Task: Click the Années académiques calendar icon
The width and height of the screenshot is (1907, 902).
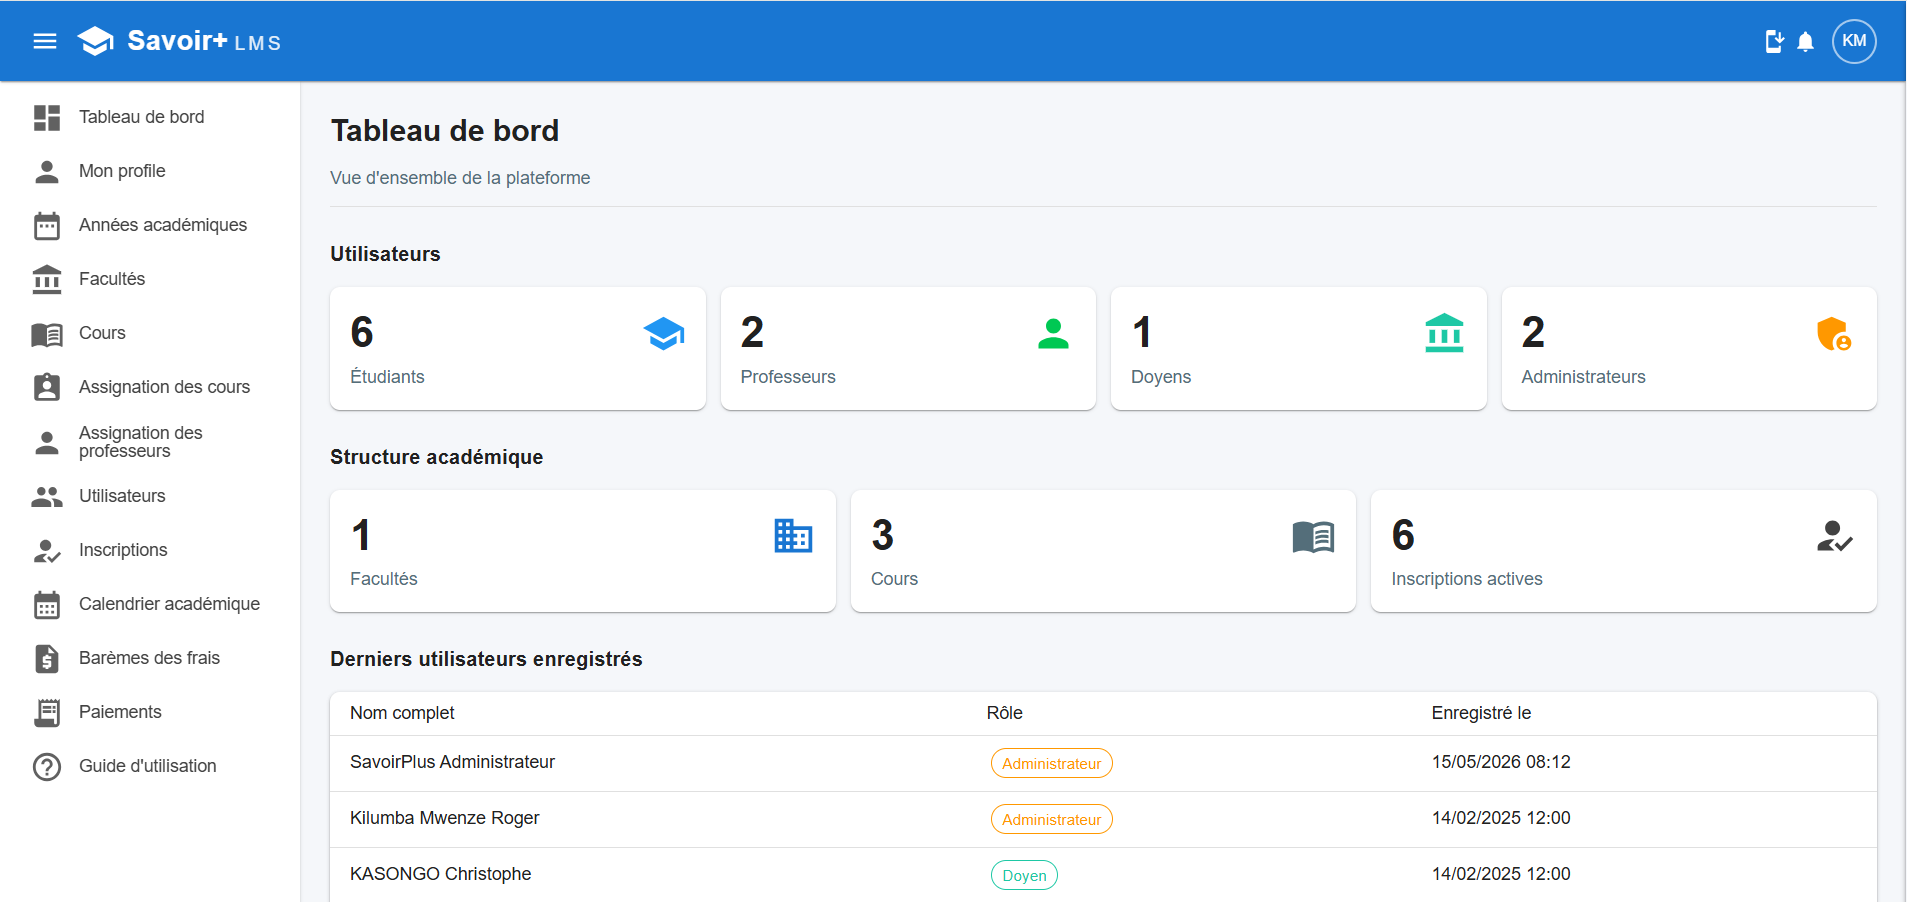Action: [x=47, y=225]
